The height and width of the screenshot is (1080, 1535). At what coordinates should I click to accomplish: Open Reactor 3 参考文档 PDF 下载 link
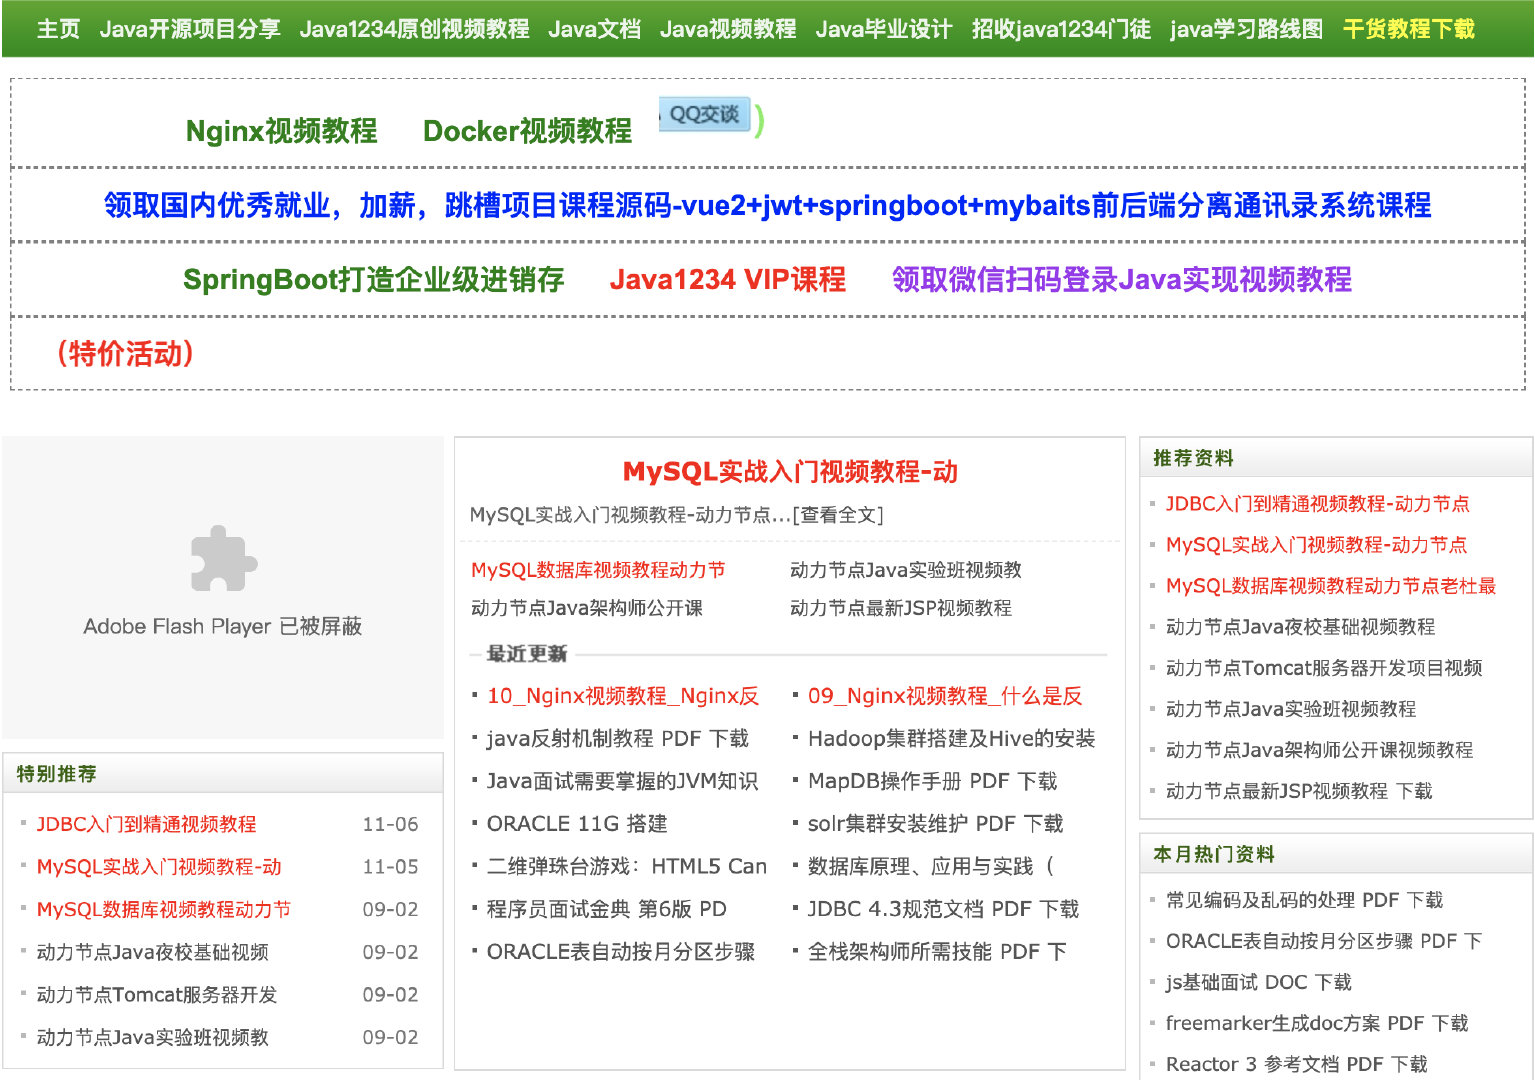tap(1297, 1064)
